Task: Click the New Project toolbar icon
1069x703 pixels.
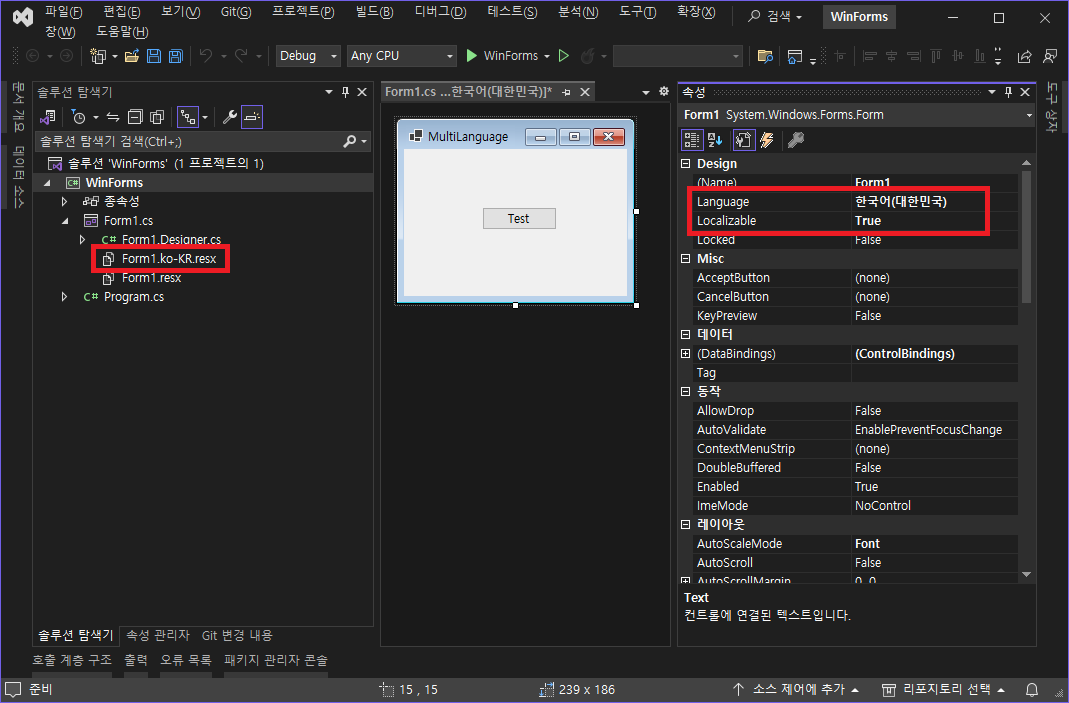Action: [x=99, y=56]
